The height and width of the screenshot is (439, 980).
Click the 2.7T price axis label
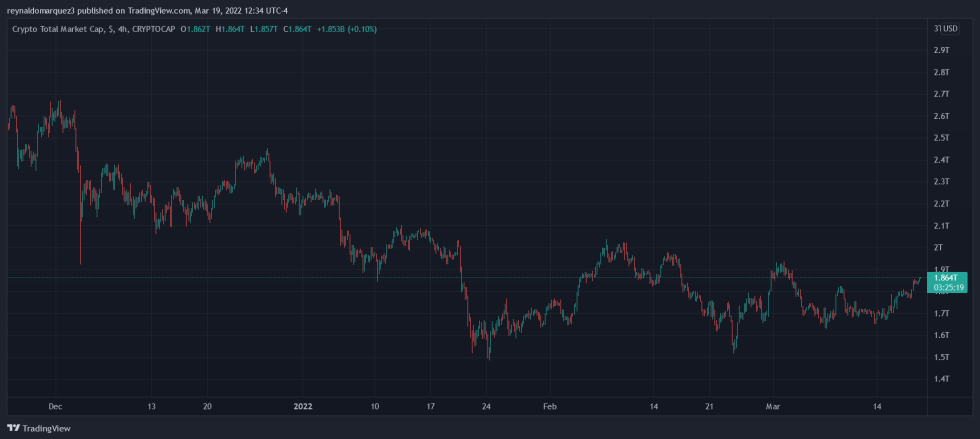tap(942, 94)
